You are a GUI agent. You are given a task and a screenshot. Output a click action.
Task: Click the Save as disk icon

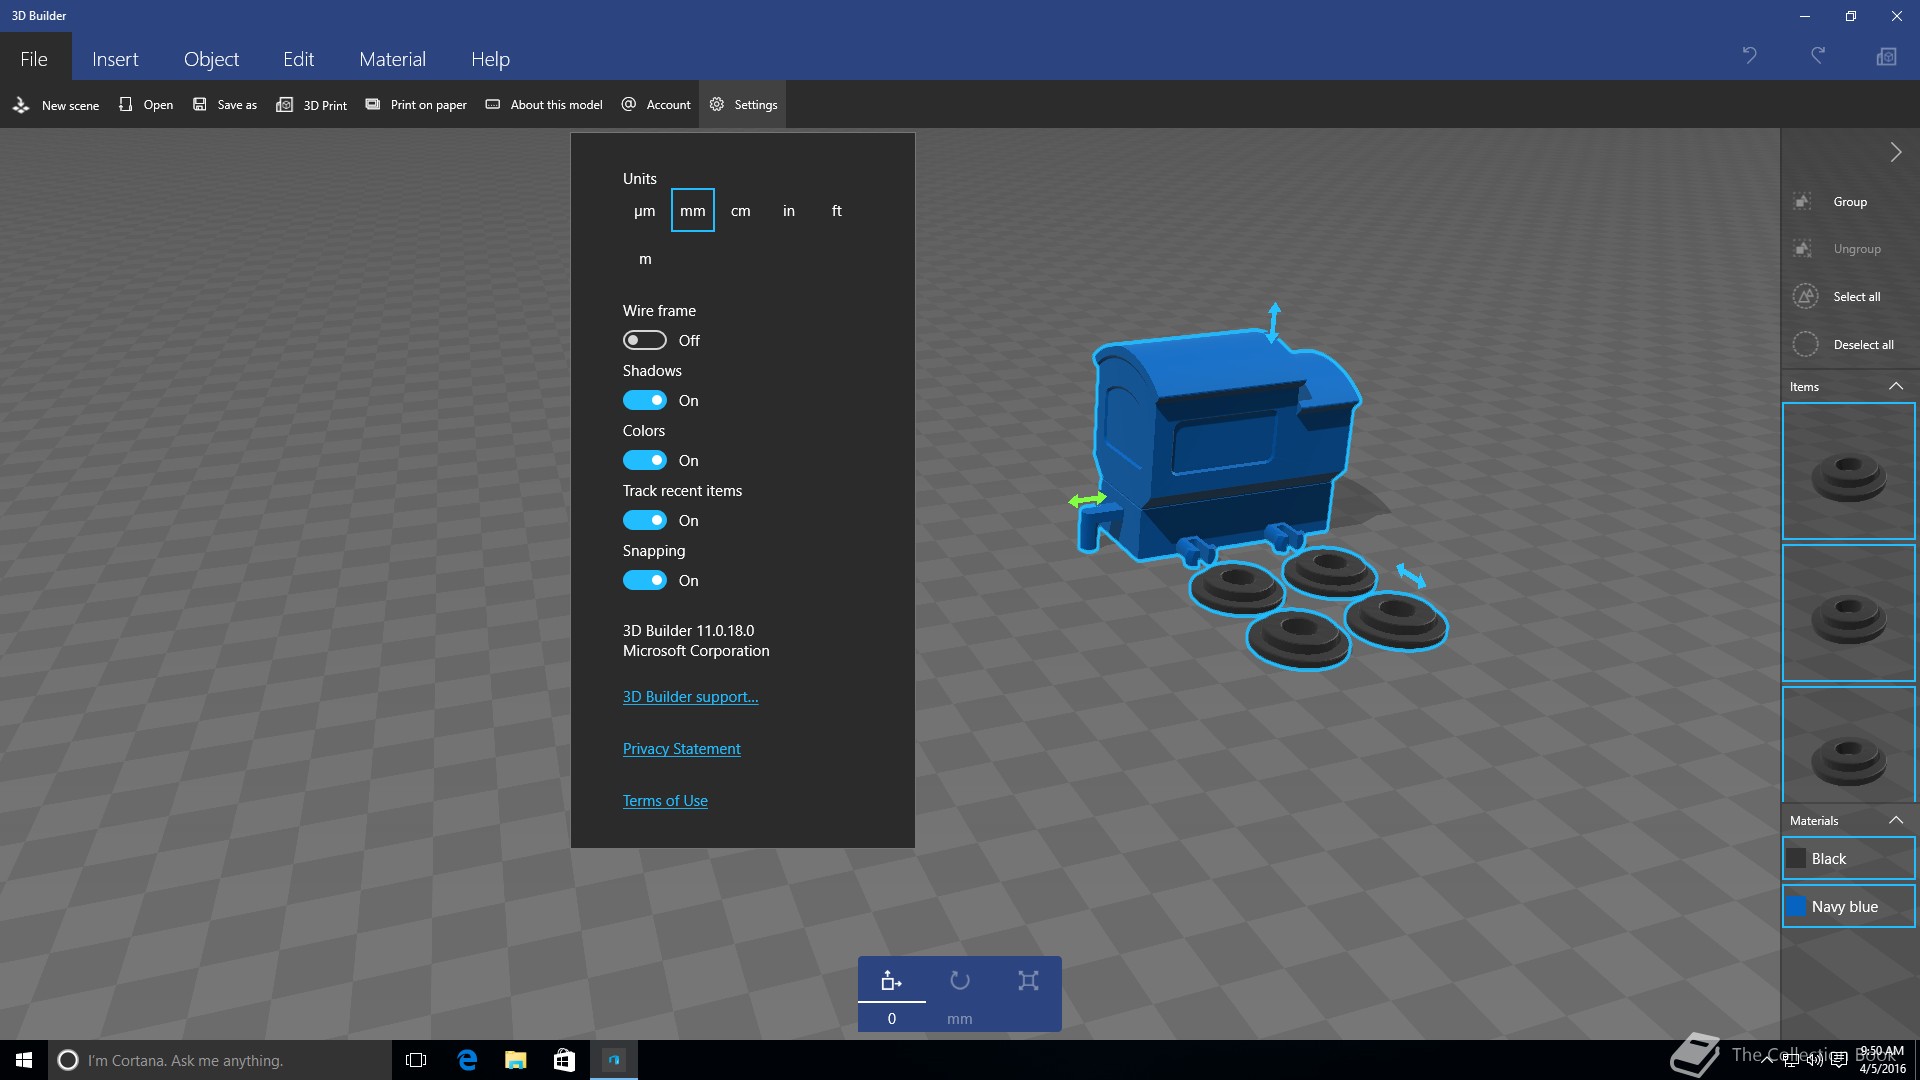point(200,104)
